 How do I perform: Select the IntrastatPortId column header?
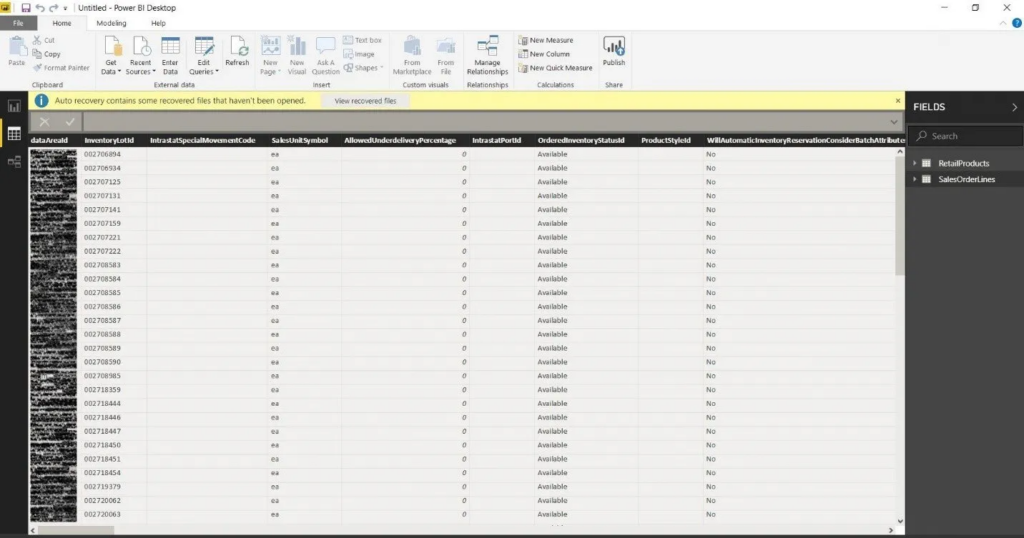coord(496,140)
